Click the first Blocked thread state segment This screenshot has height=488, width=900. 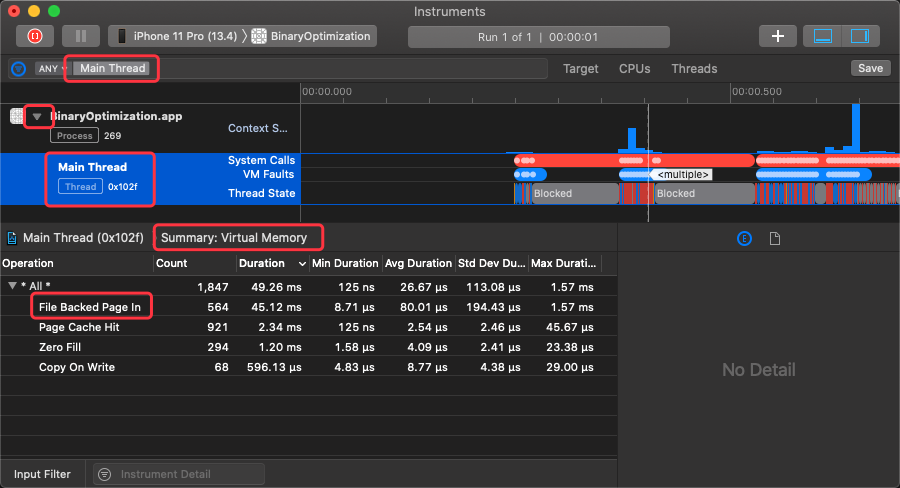point(575,193)
